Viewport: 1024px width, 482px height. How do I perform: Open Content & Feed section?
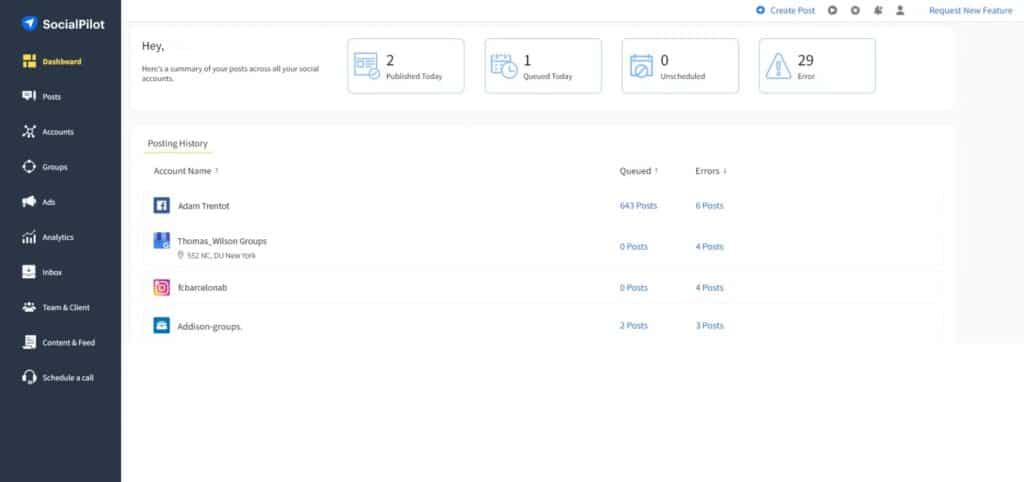click(x=69, y=343)
